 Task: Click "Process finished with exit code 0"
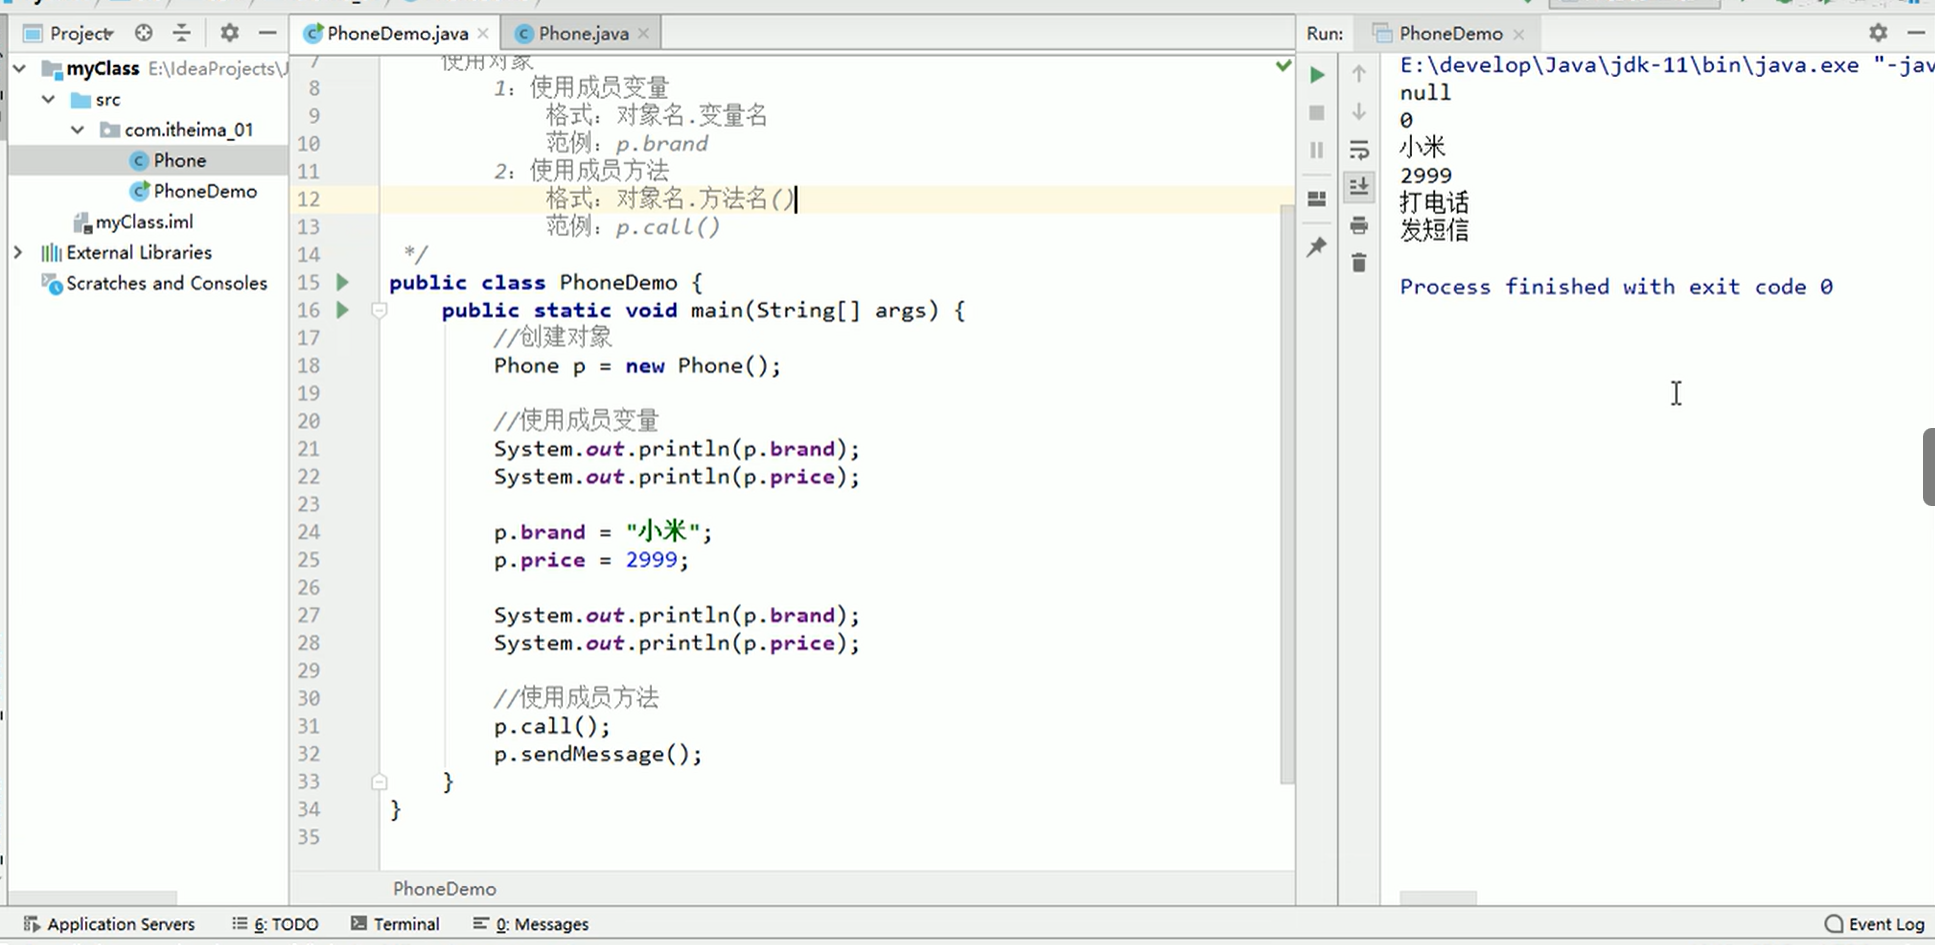1616,287
